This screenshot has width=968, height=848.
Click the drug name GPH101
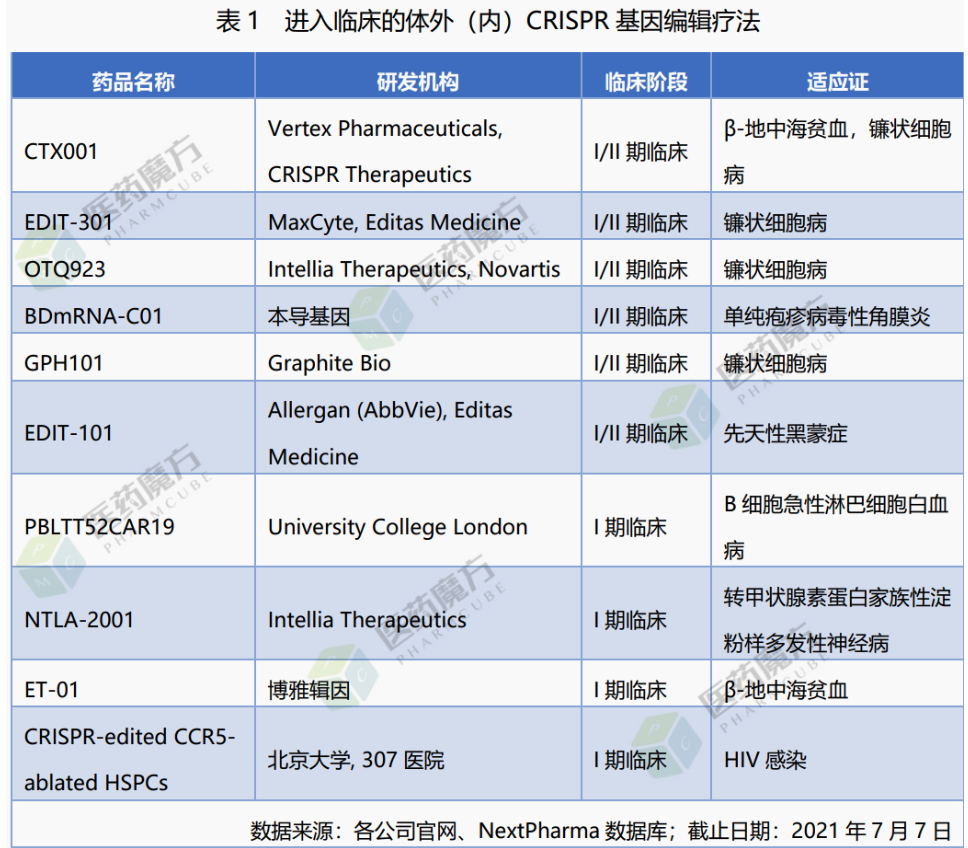tap(63, 363)
